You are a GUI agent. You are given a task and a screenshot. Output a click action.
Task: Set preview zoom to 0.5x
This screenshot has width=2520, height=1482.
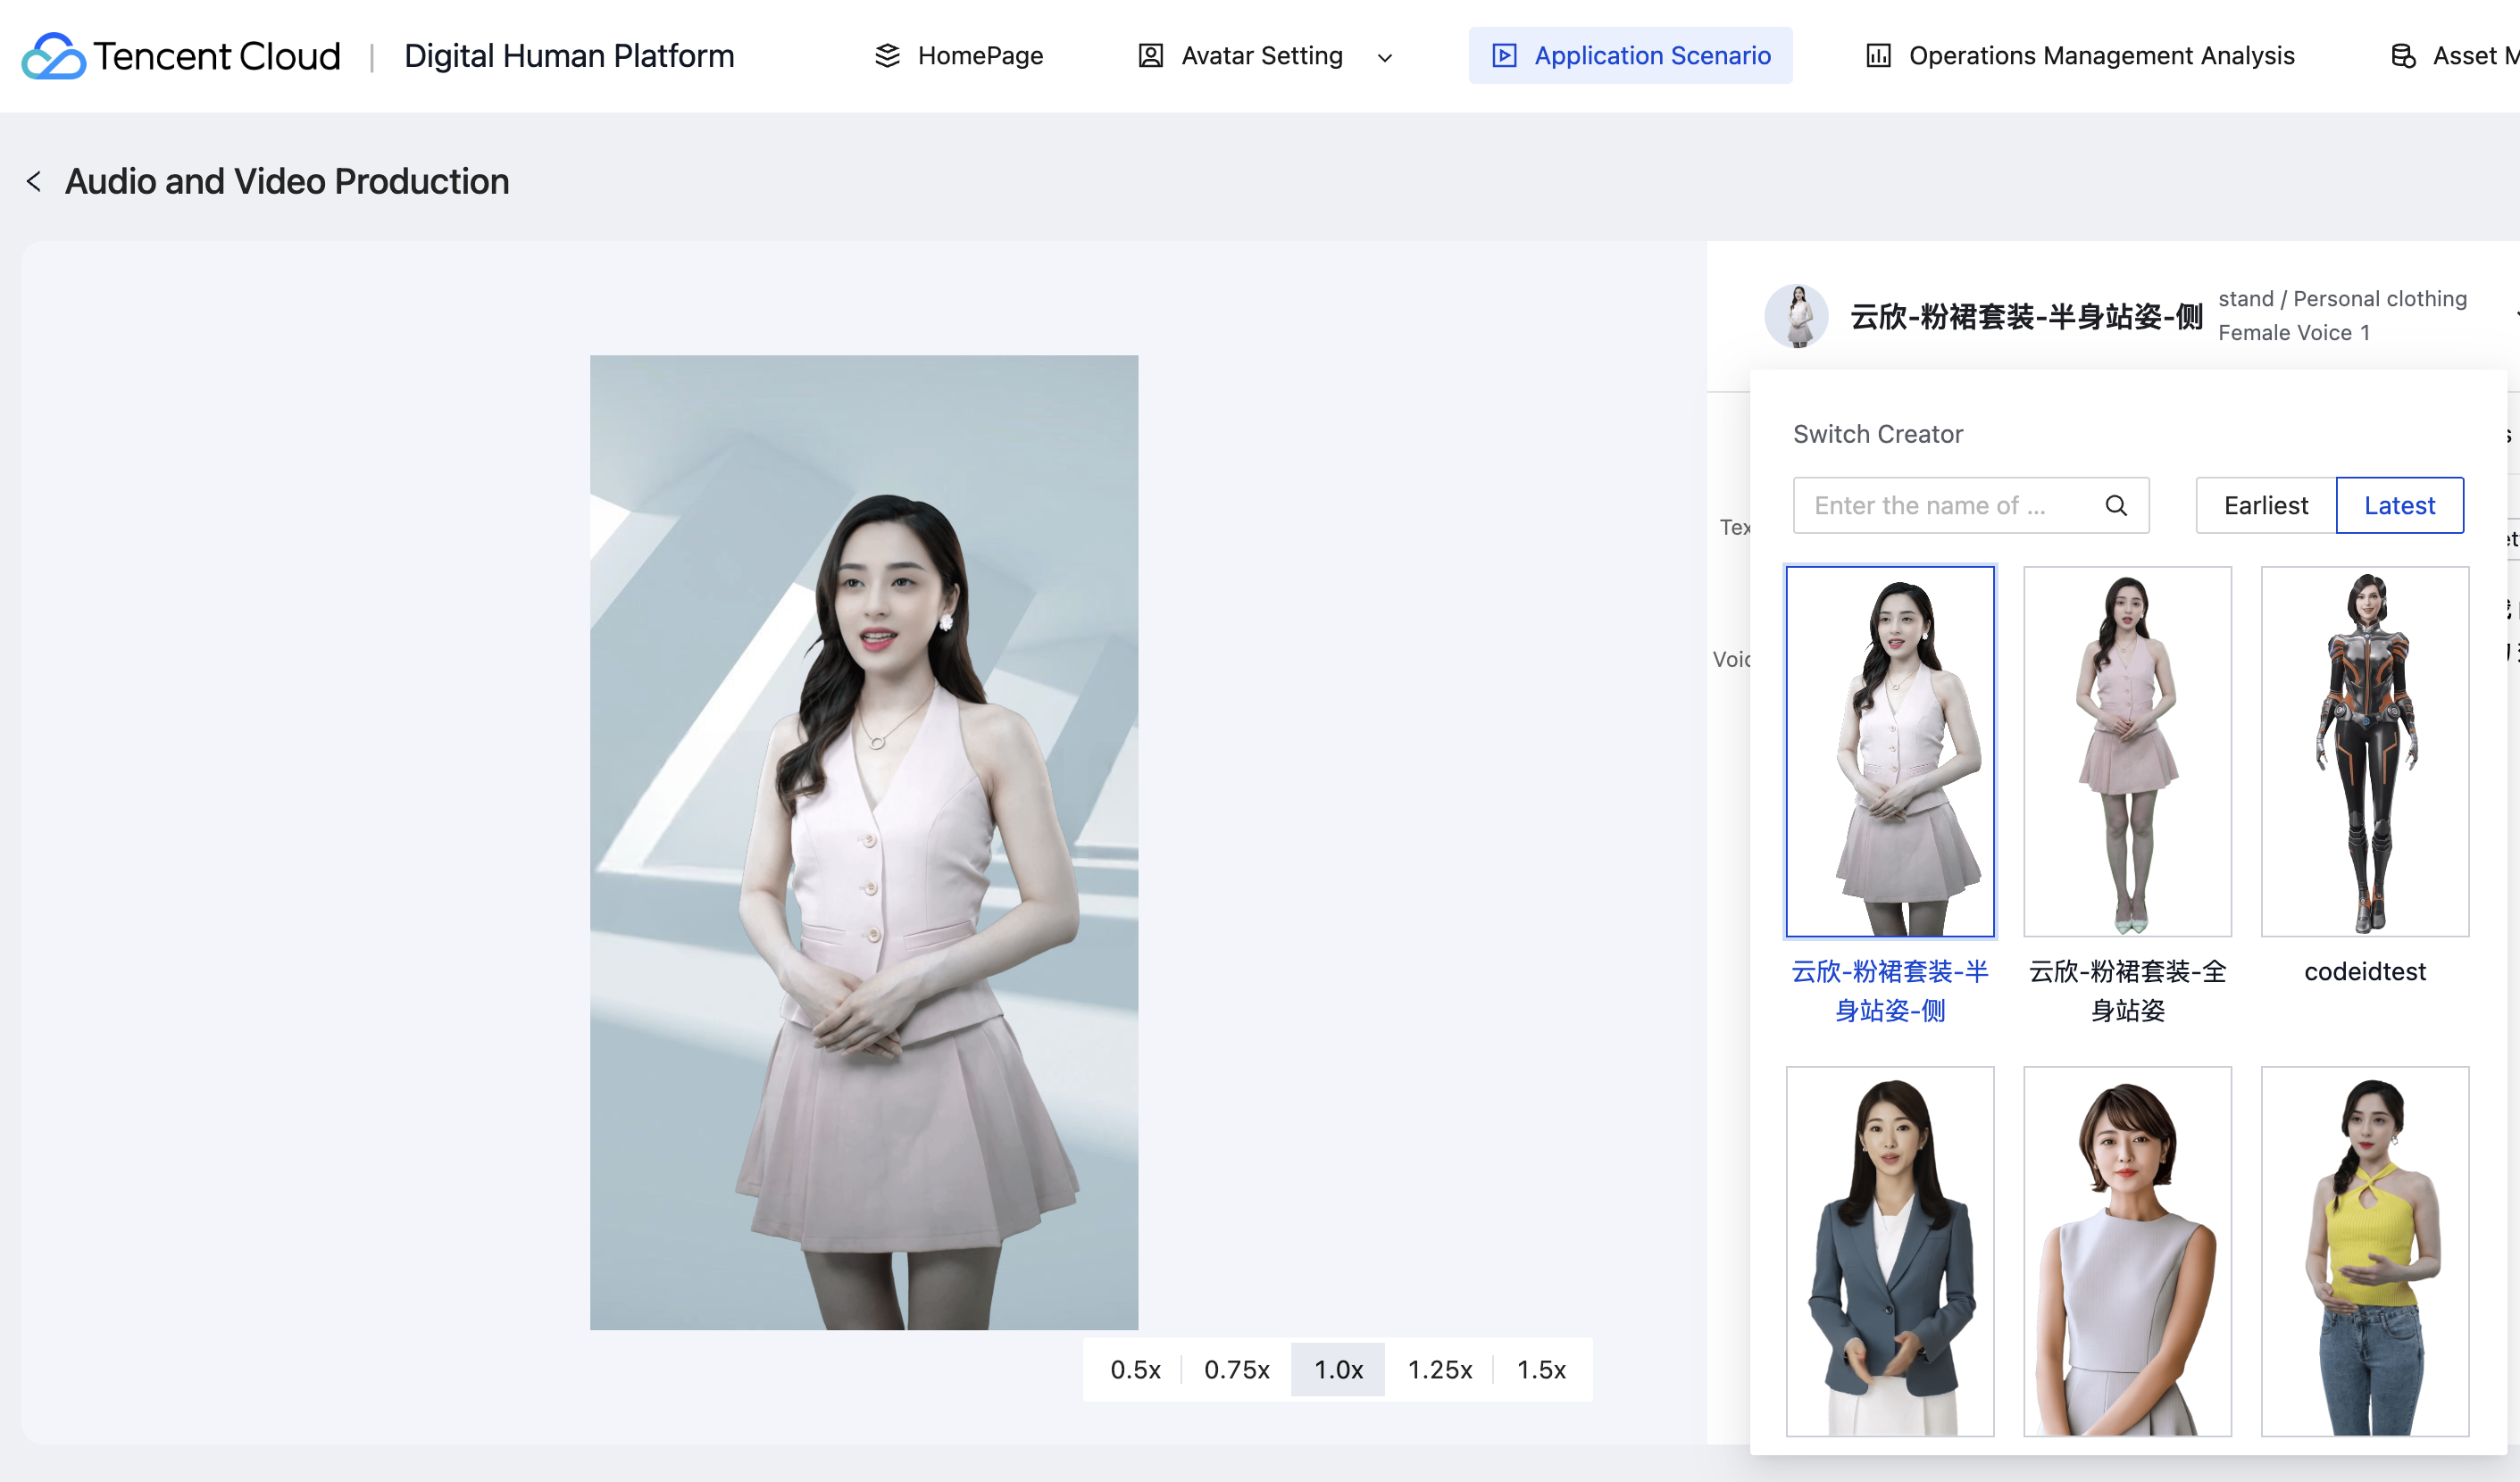click(x=1135, y=1369)
